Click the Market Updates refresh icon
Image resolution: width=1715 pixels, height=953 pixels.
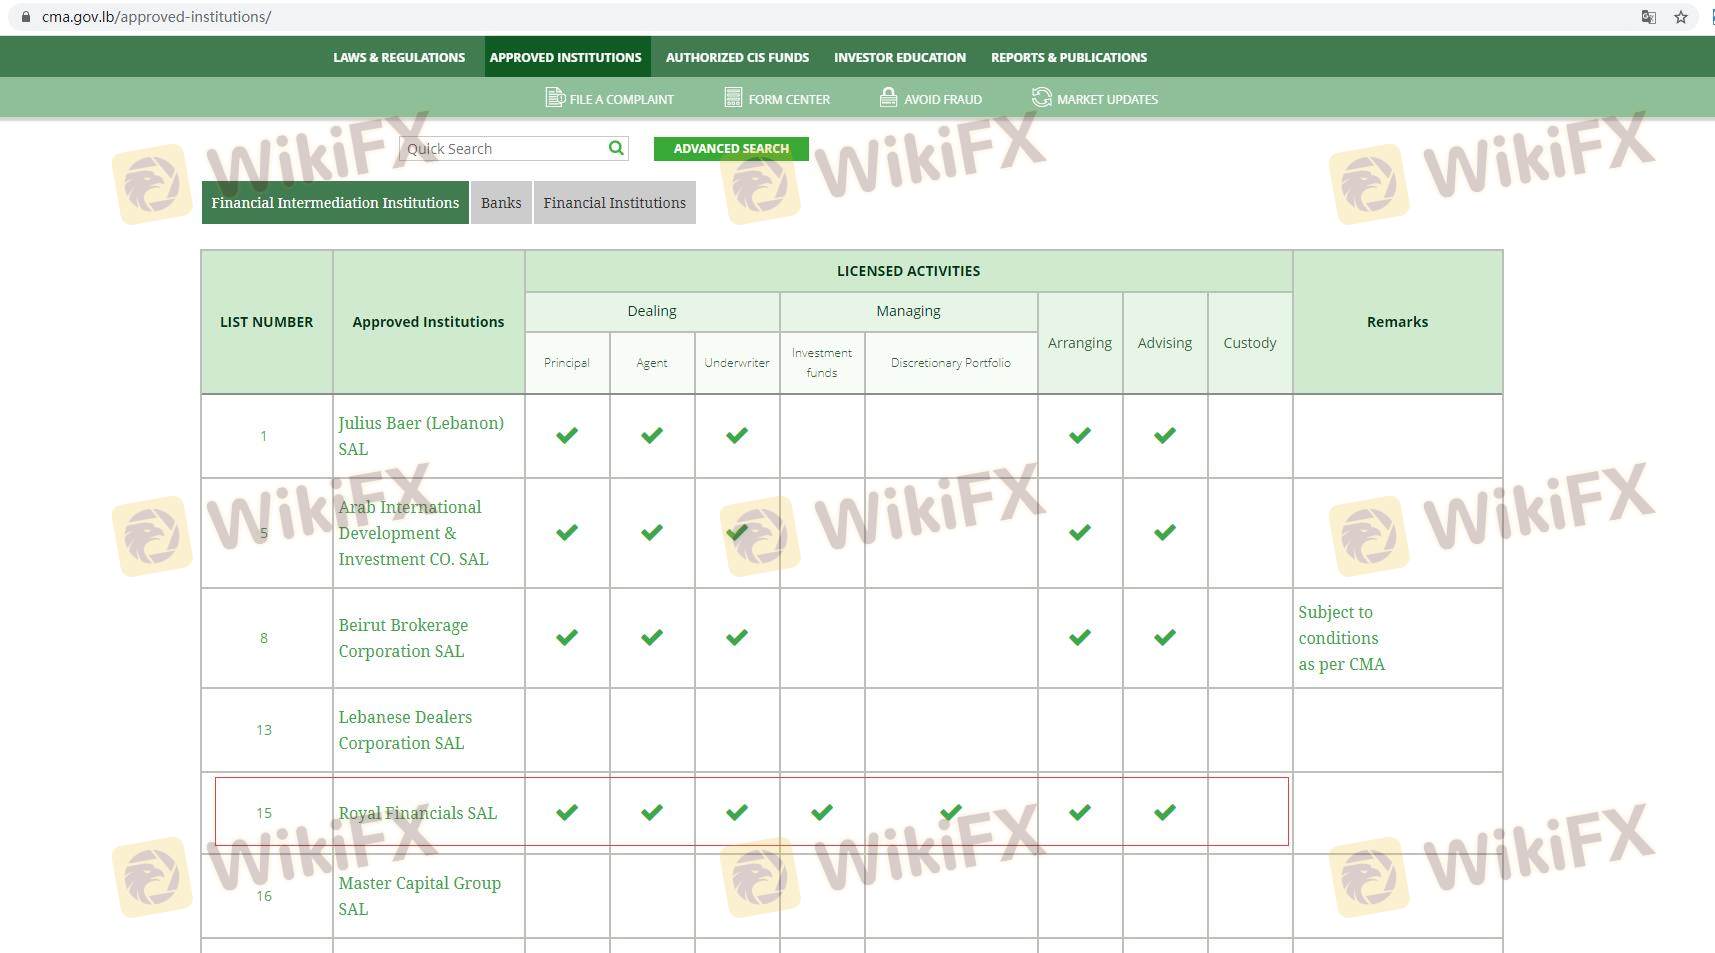click(1041, 98)
